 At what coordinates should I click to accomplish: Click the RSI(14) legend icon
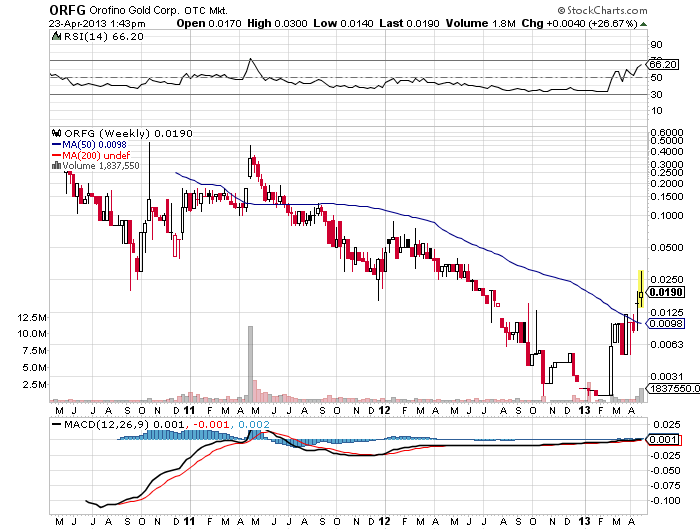click(56, 37)
